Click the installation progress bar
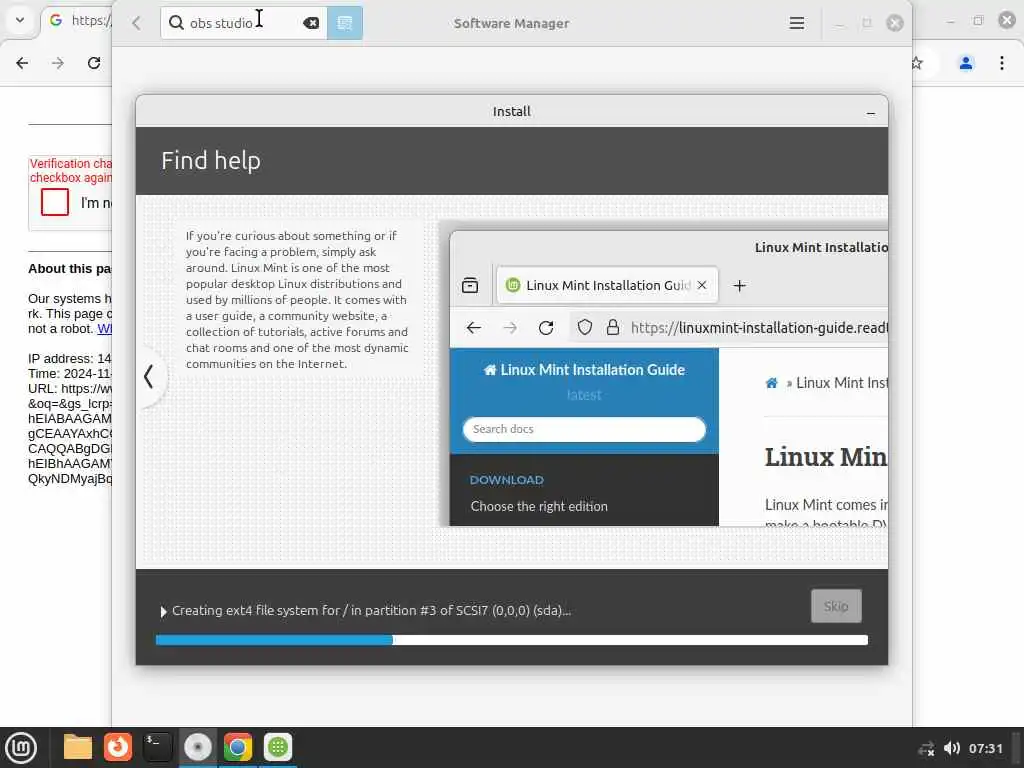Screen dimensions: 1024x768 (511, 640)
